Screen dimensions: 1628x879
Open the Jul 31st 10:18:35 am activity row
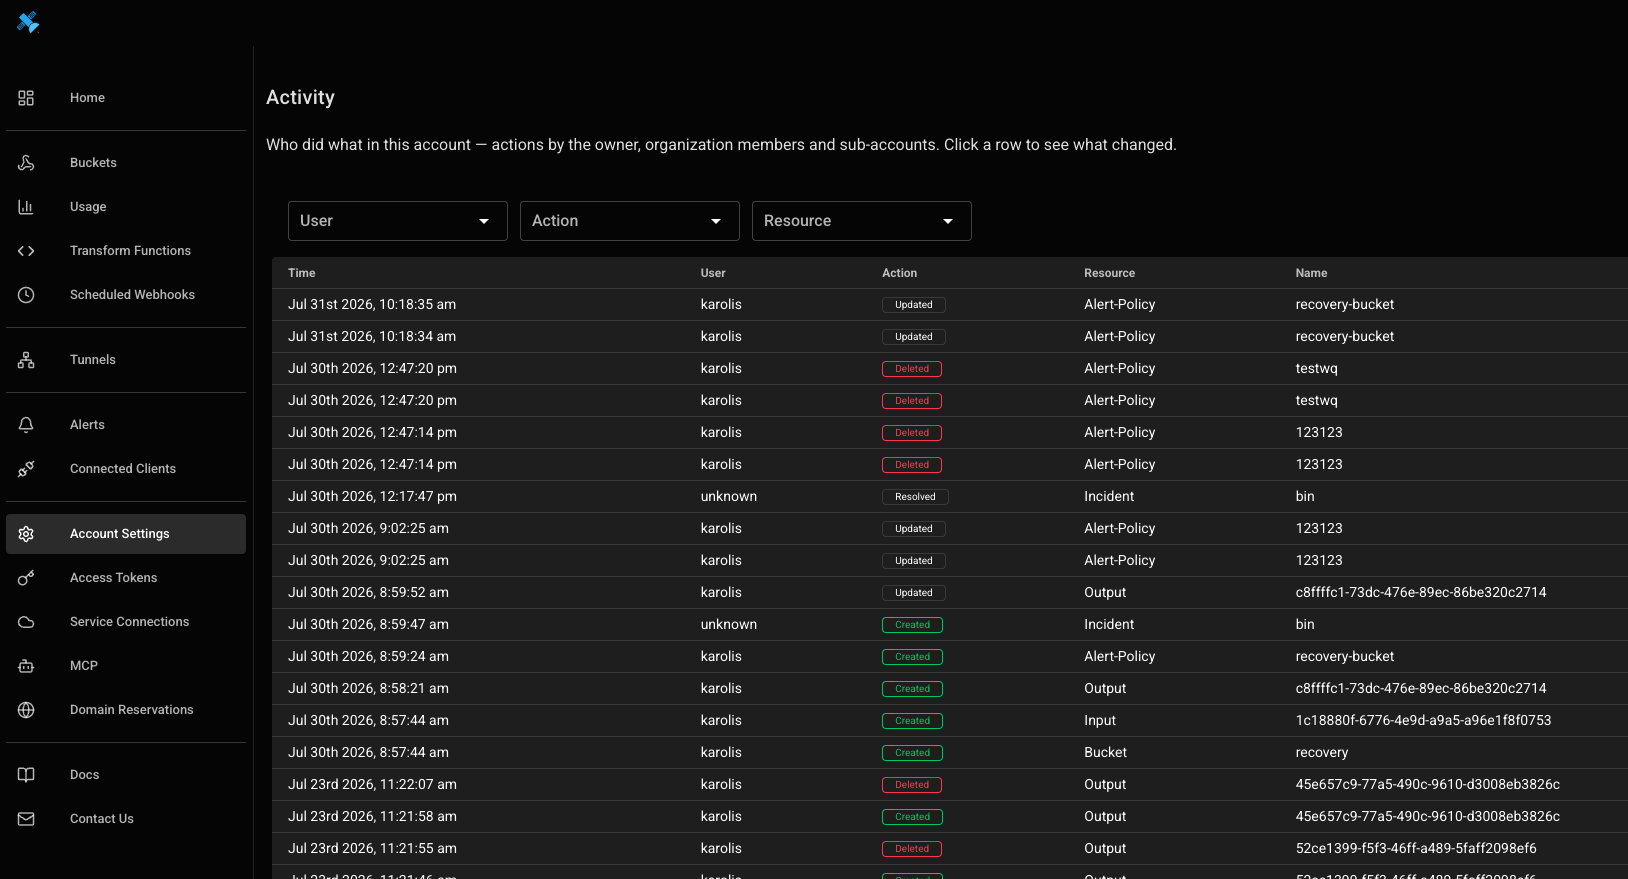click(950, 305)
